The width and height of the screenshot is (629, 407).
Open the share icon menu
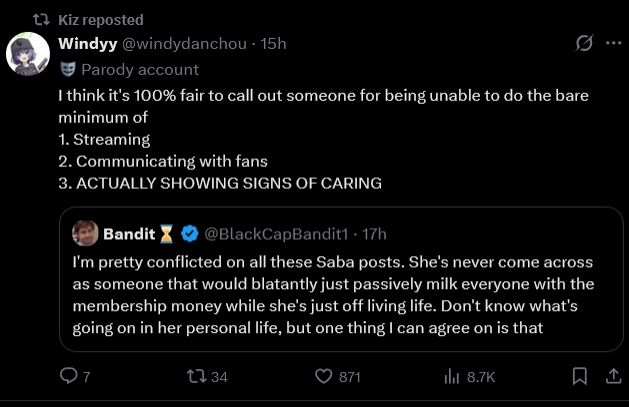click(x=611, y=376)
